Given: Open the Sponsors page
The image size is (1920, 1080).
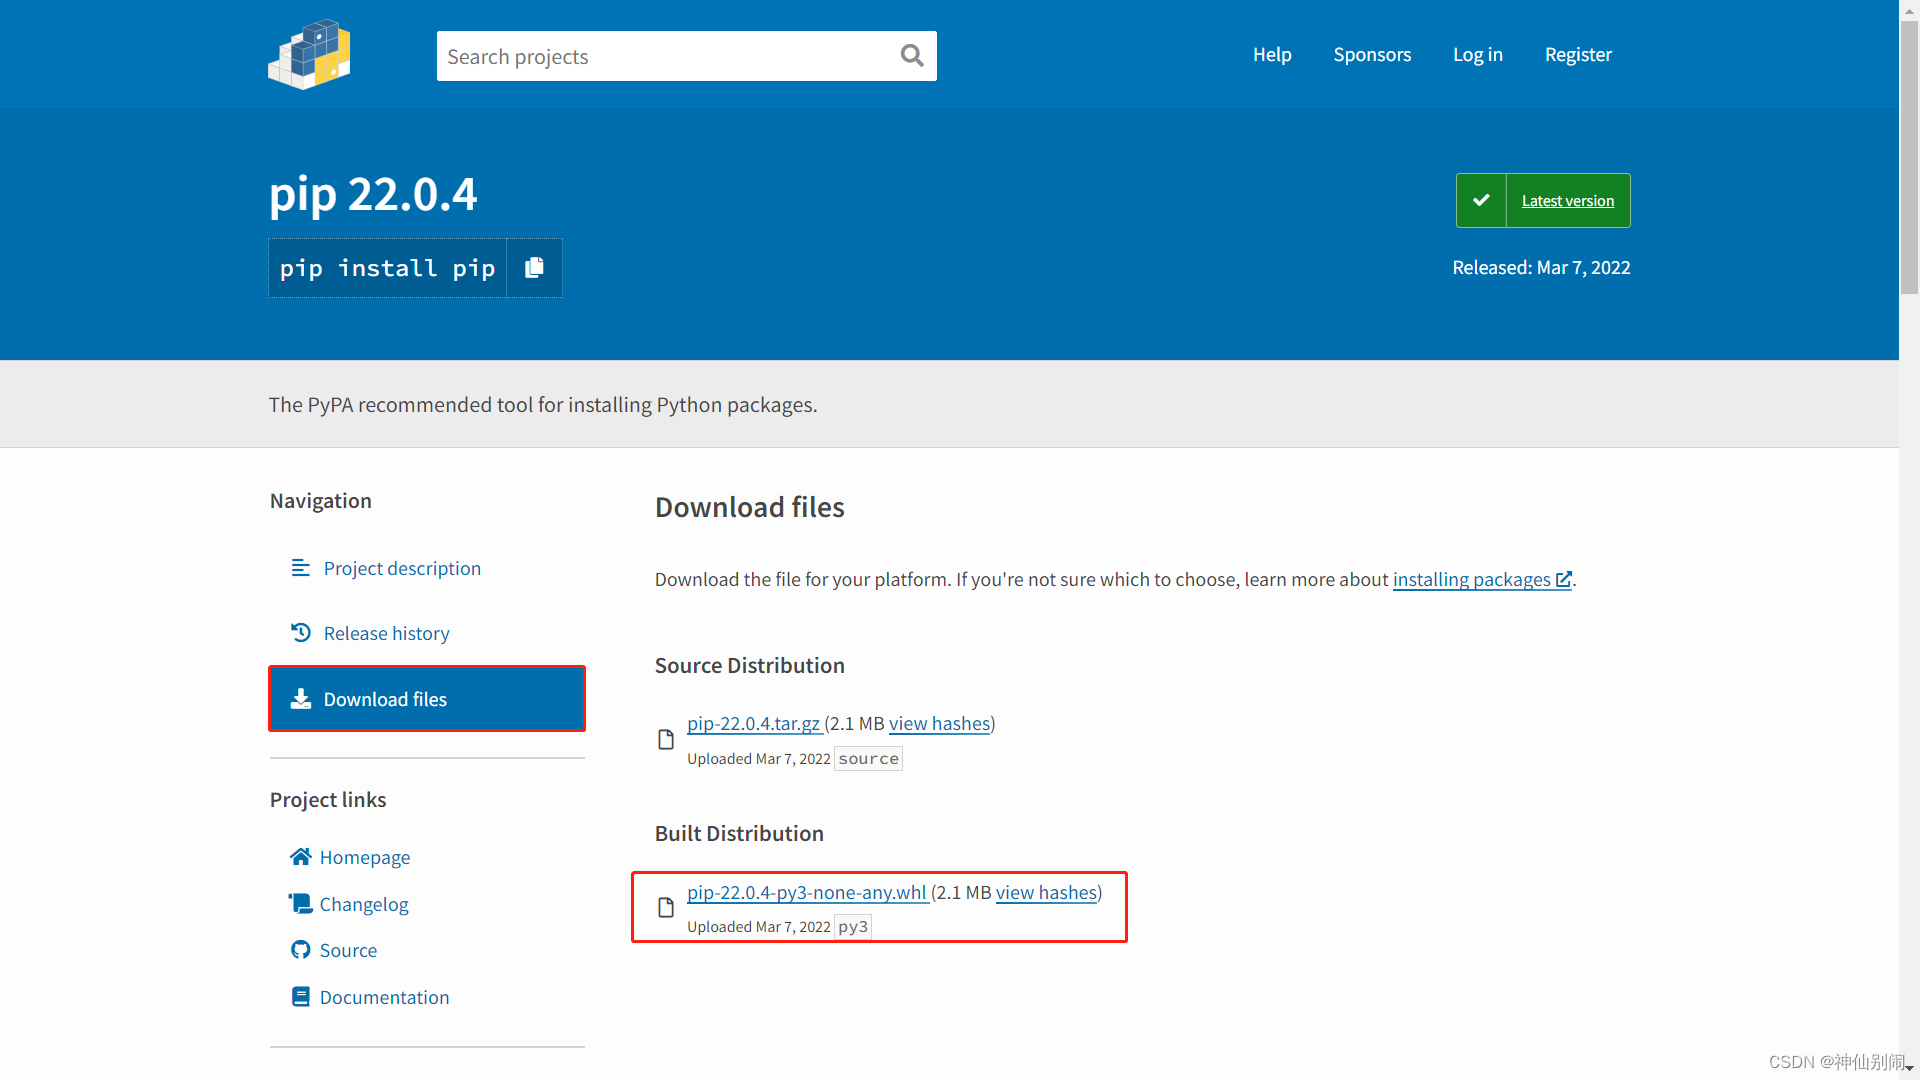Looking at the screenshot, I should pos(1371,55).
